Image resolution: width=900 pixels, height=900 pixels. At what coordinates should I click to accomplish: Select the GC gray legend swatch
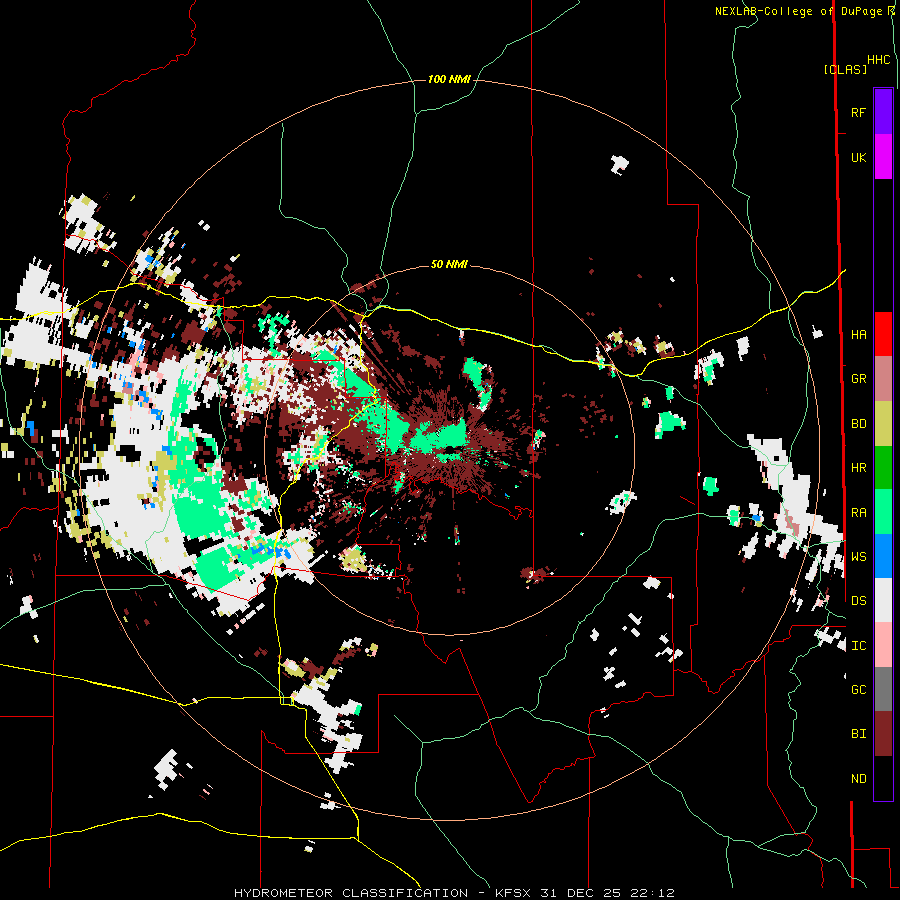tap(883, 689)
